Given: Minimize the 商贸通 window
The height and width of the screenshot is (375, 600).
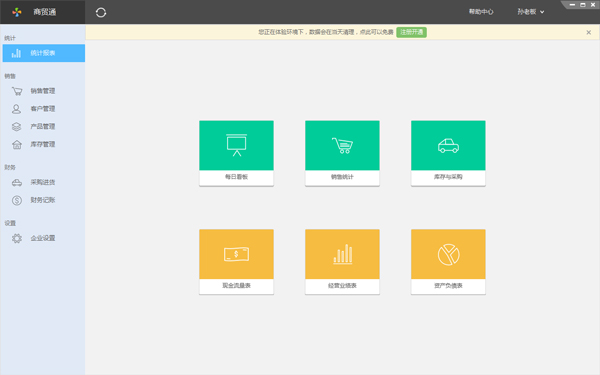Looking at the screenshot, I should point(572,5).
